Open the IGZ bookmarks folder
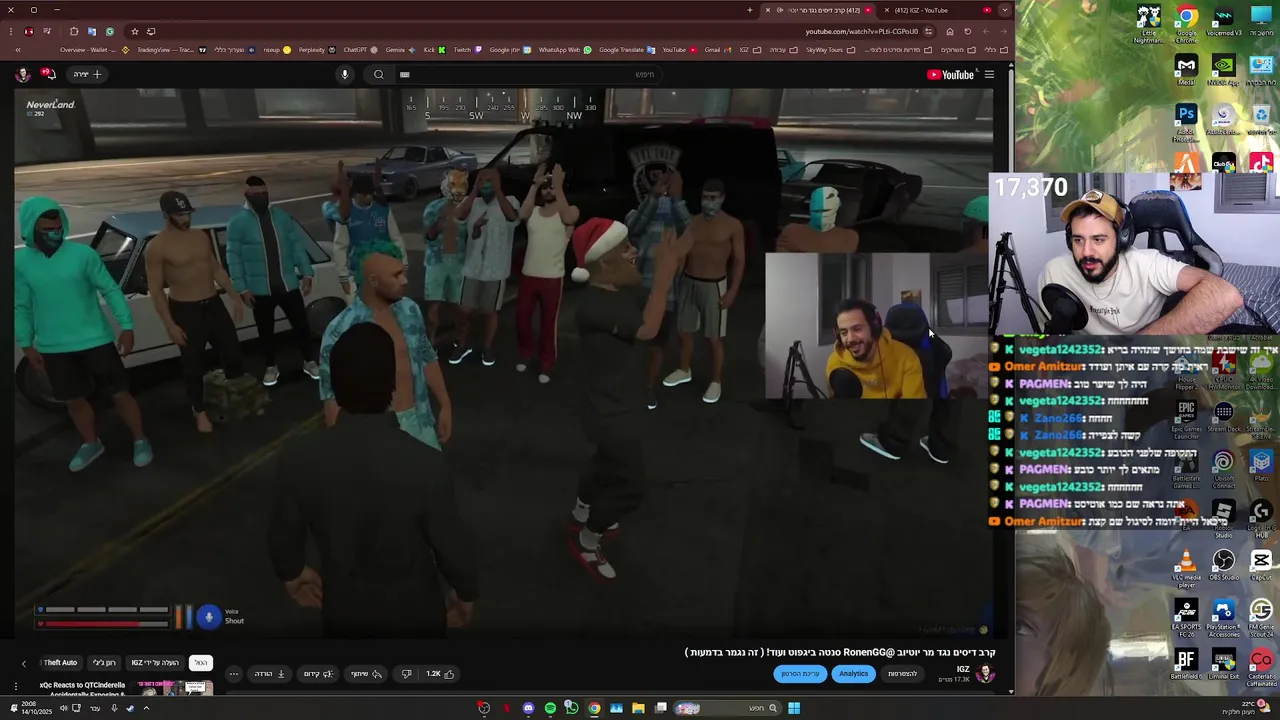 (749, 50)
